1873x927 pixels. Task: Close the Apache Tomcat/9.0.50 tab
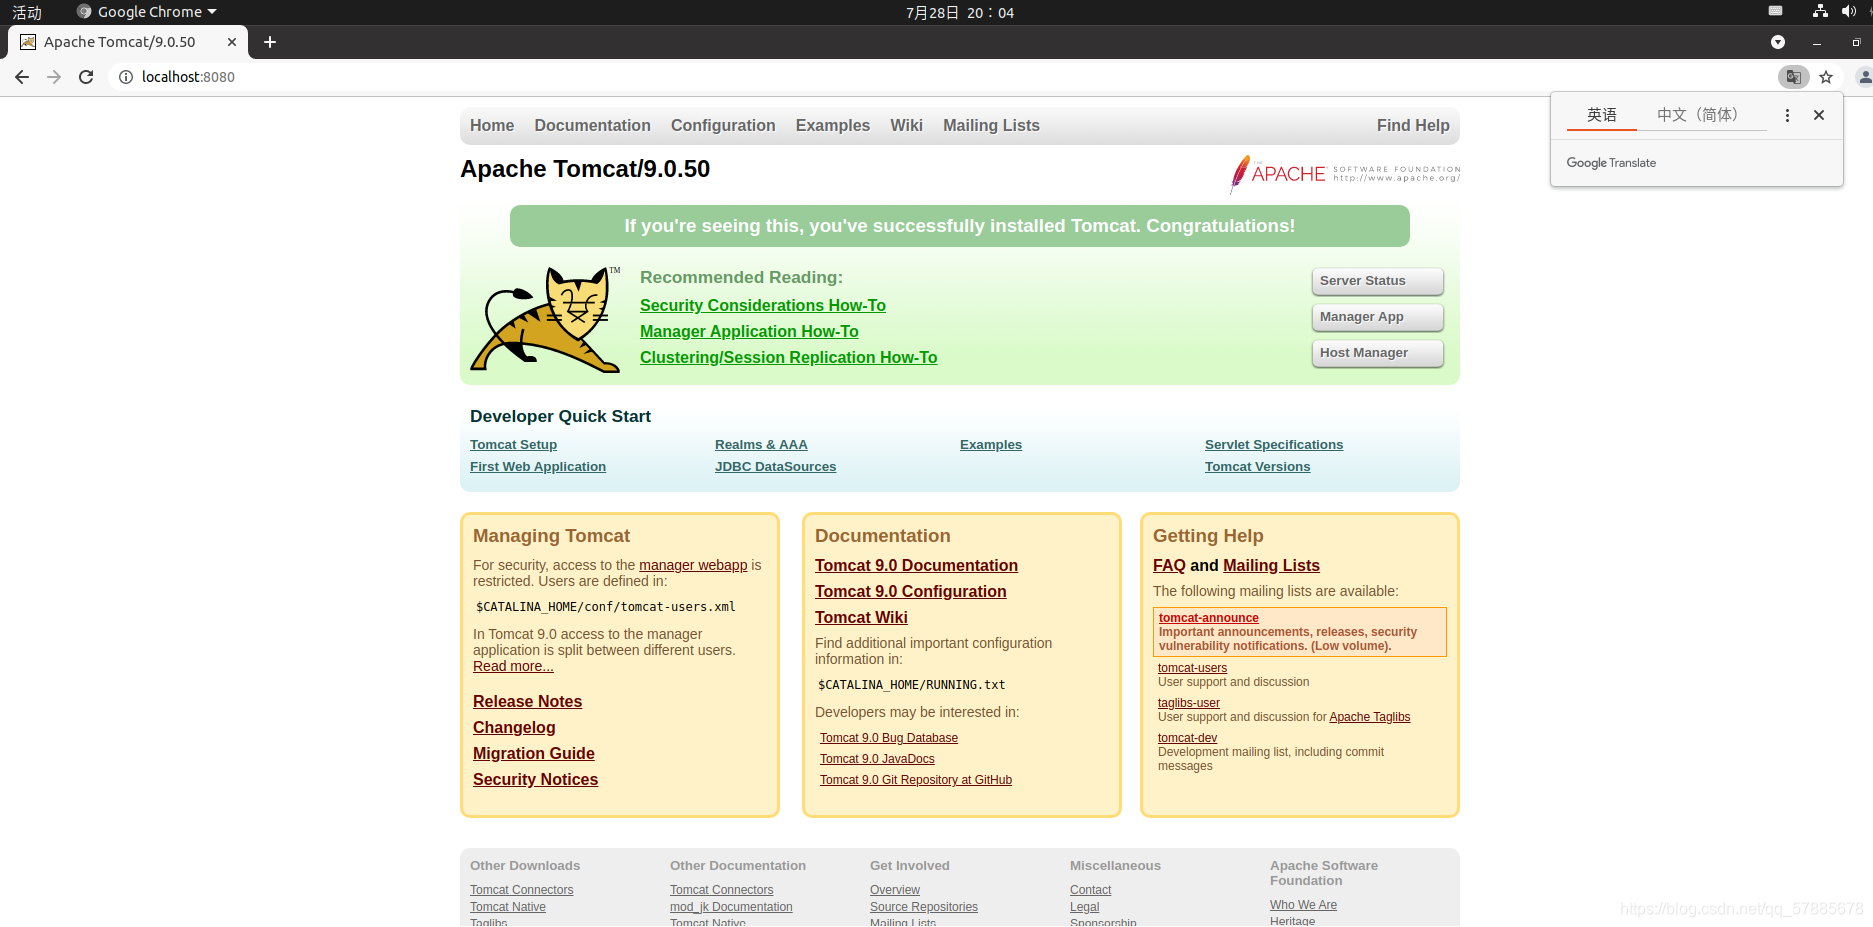[232, 42]
